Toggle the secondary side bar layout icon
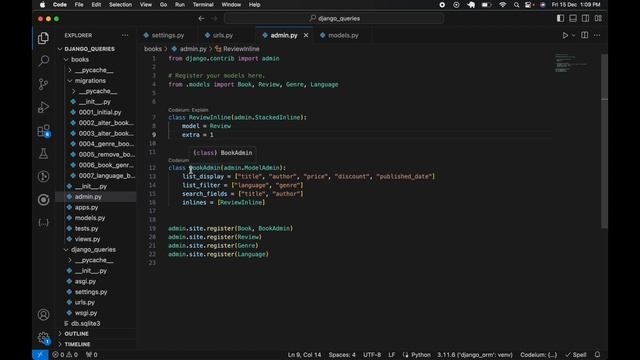This screenshot has width=640, height=360. [585, 18]
